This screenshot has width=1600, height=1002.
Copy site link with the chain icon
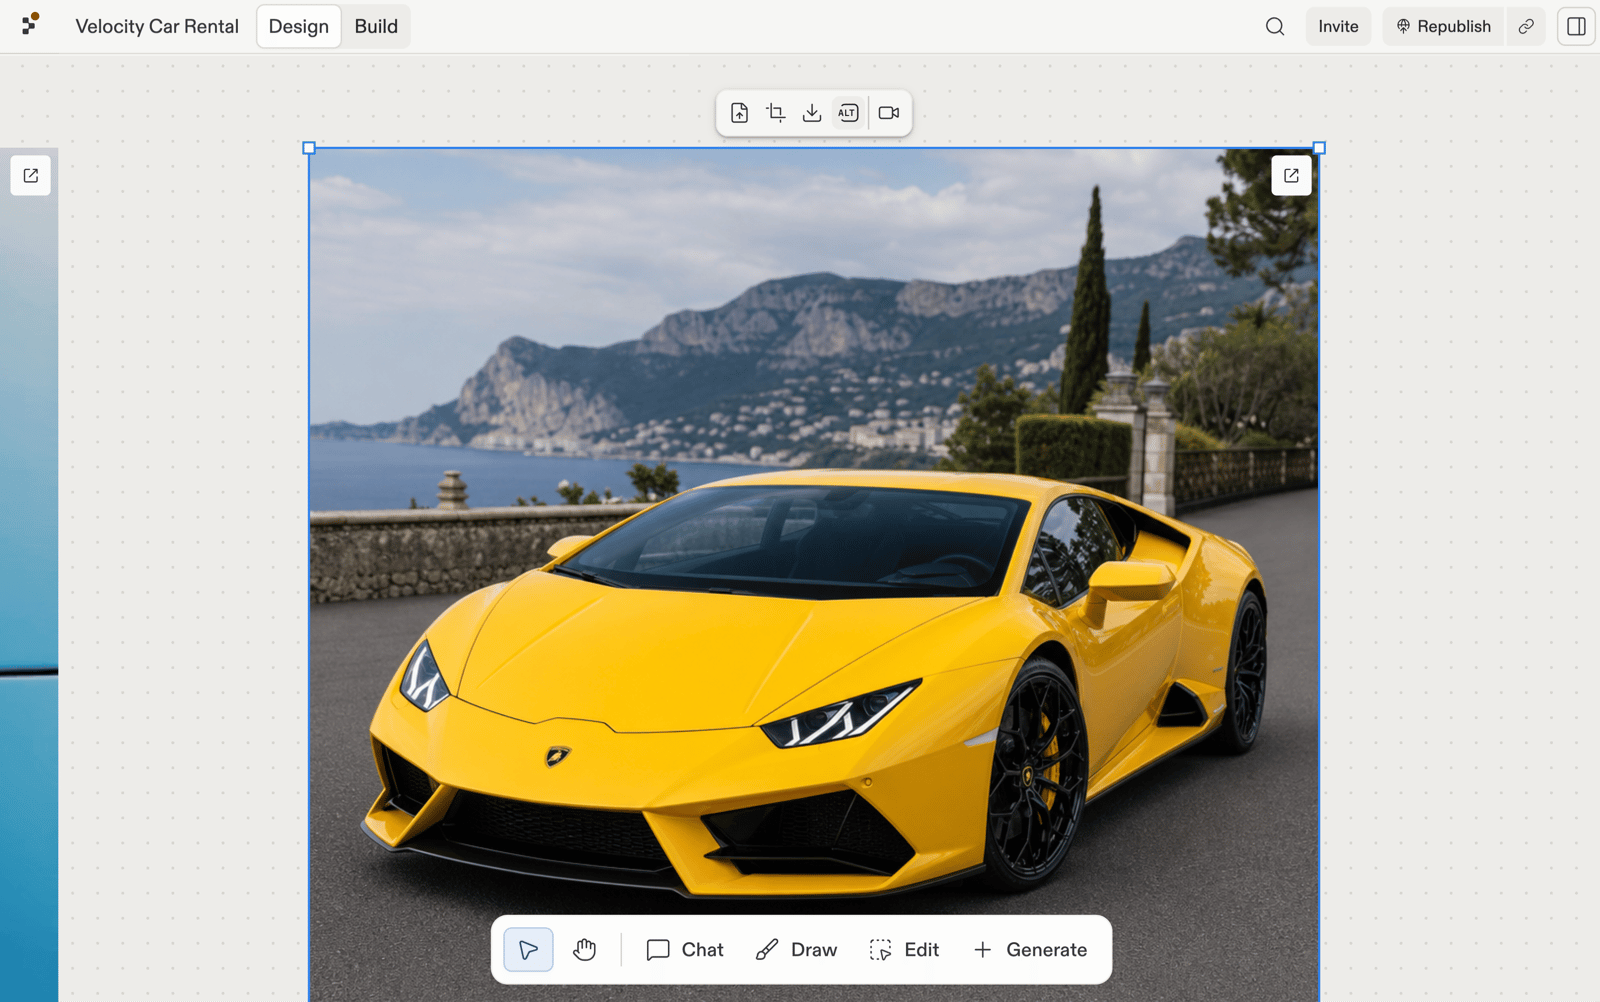coord(1526,26)
